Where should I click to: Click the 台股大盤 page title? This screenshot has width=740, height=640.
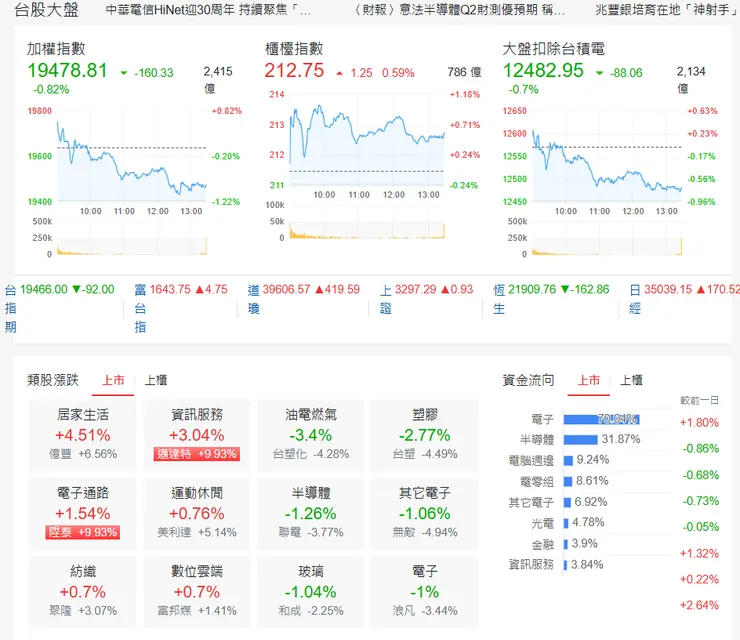pyautogui.click(x=46, y=10)
